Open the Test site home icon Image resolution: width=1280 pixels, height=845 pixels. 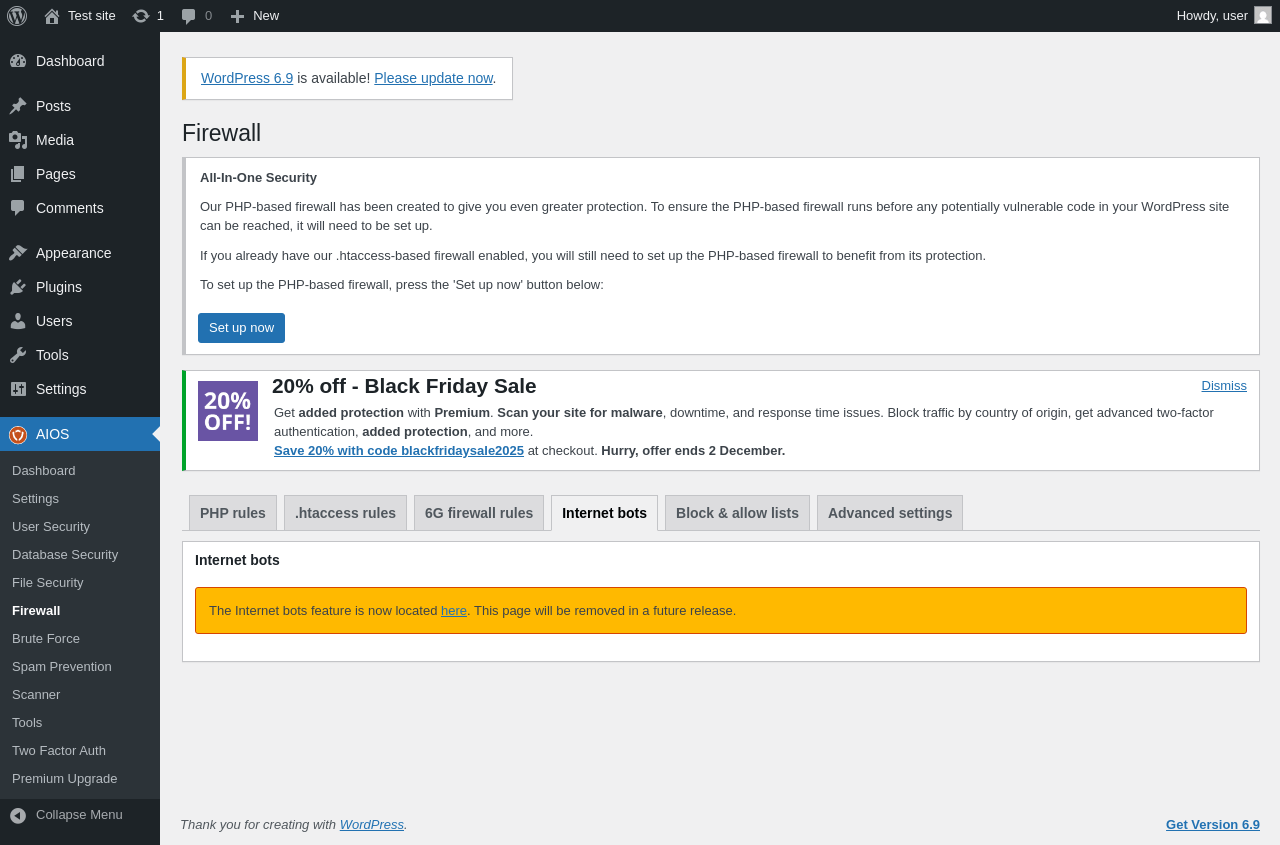click(52, 16)
